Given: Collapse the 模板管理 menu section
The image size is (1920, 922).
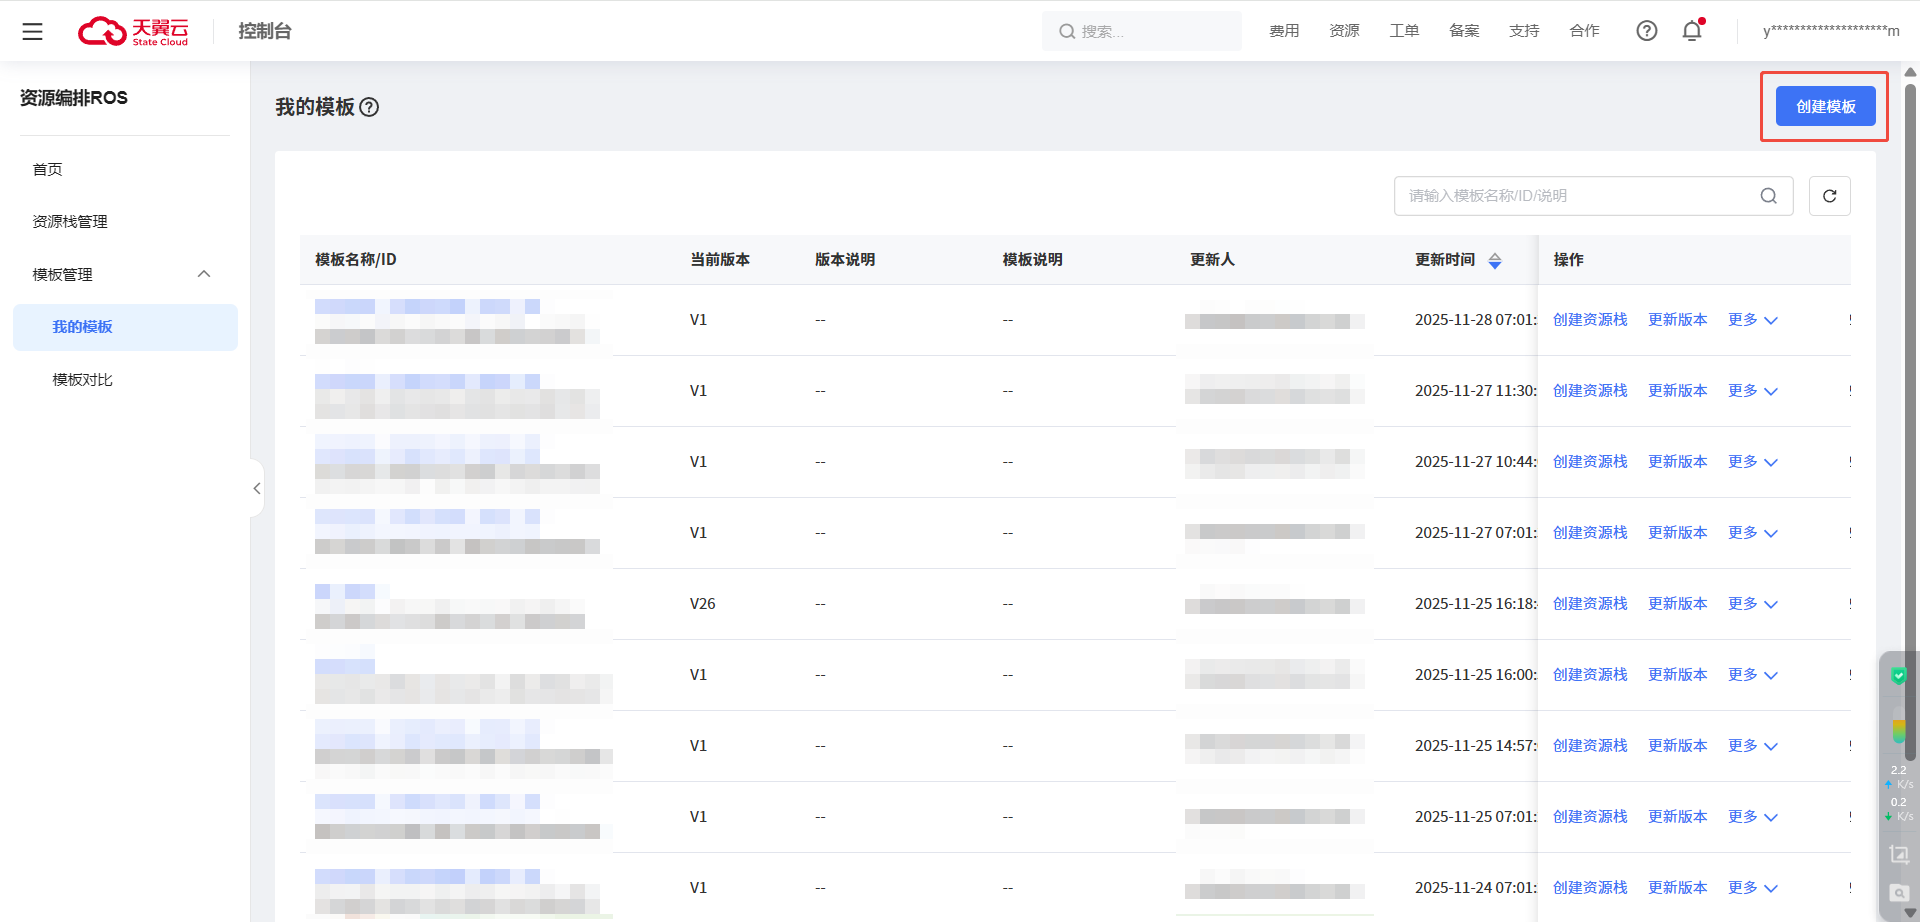Looking at the screenshot, I should point(204,274).
